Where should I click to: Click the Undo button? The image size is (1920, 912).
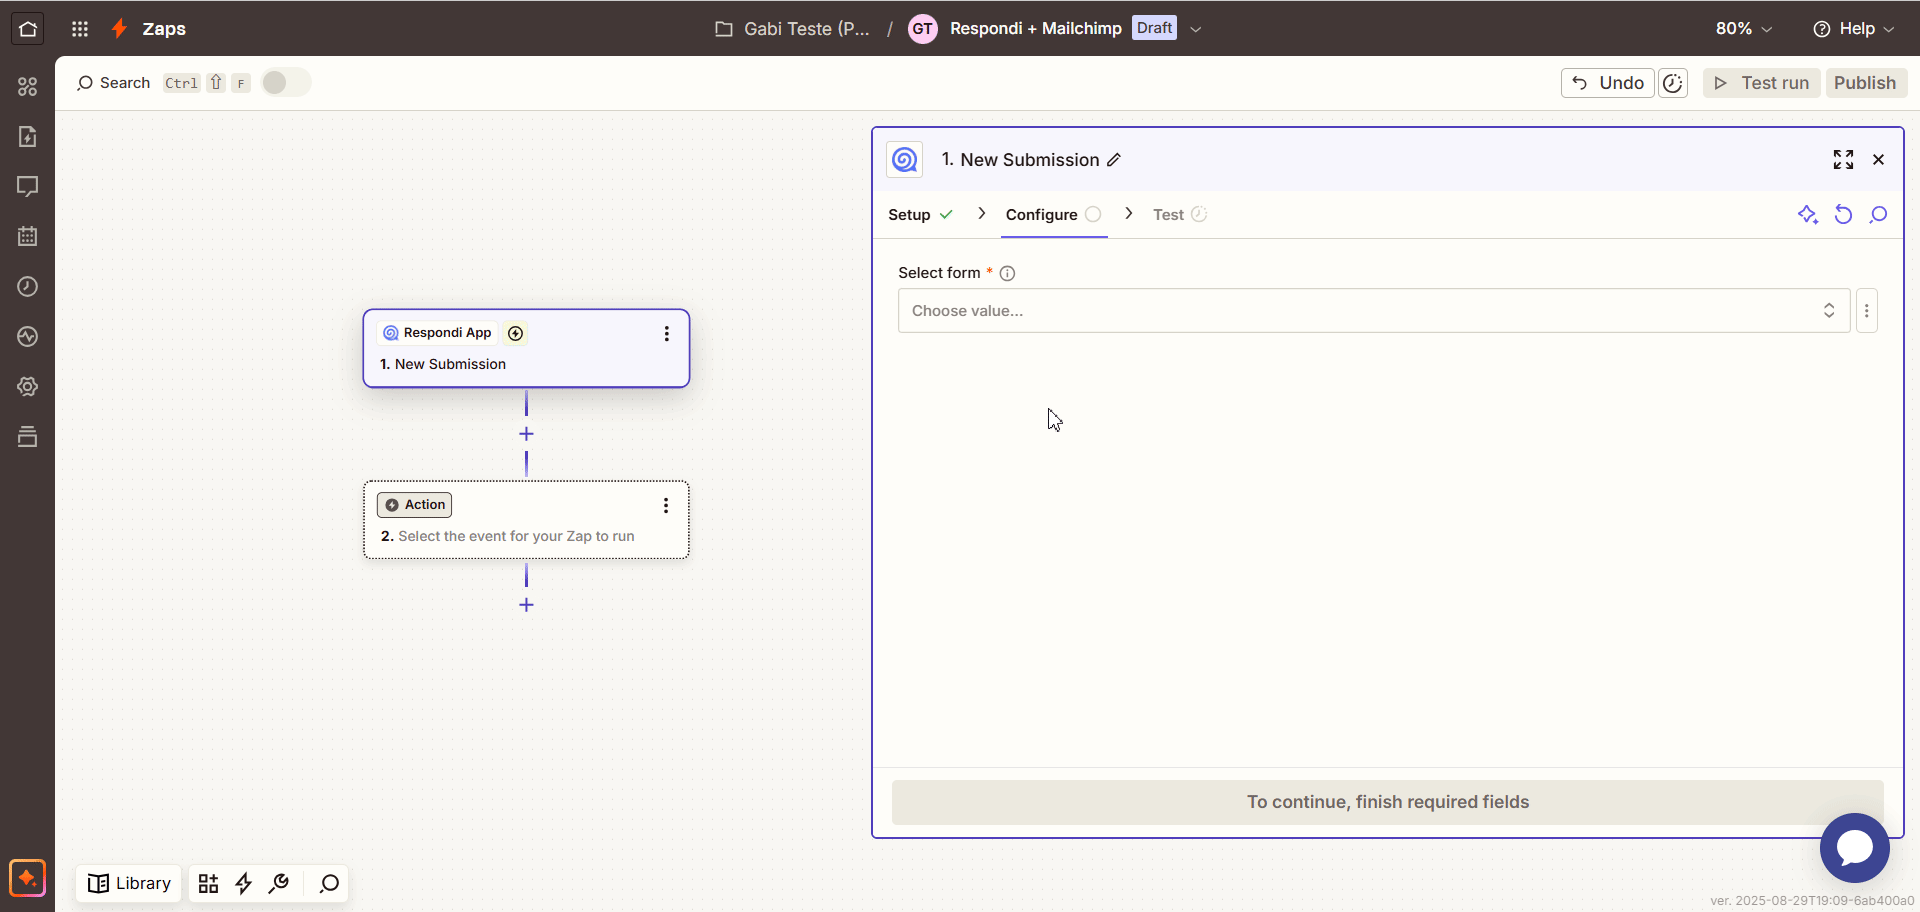[1608, 83]
